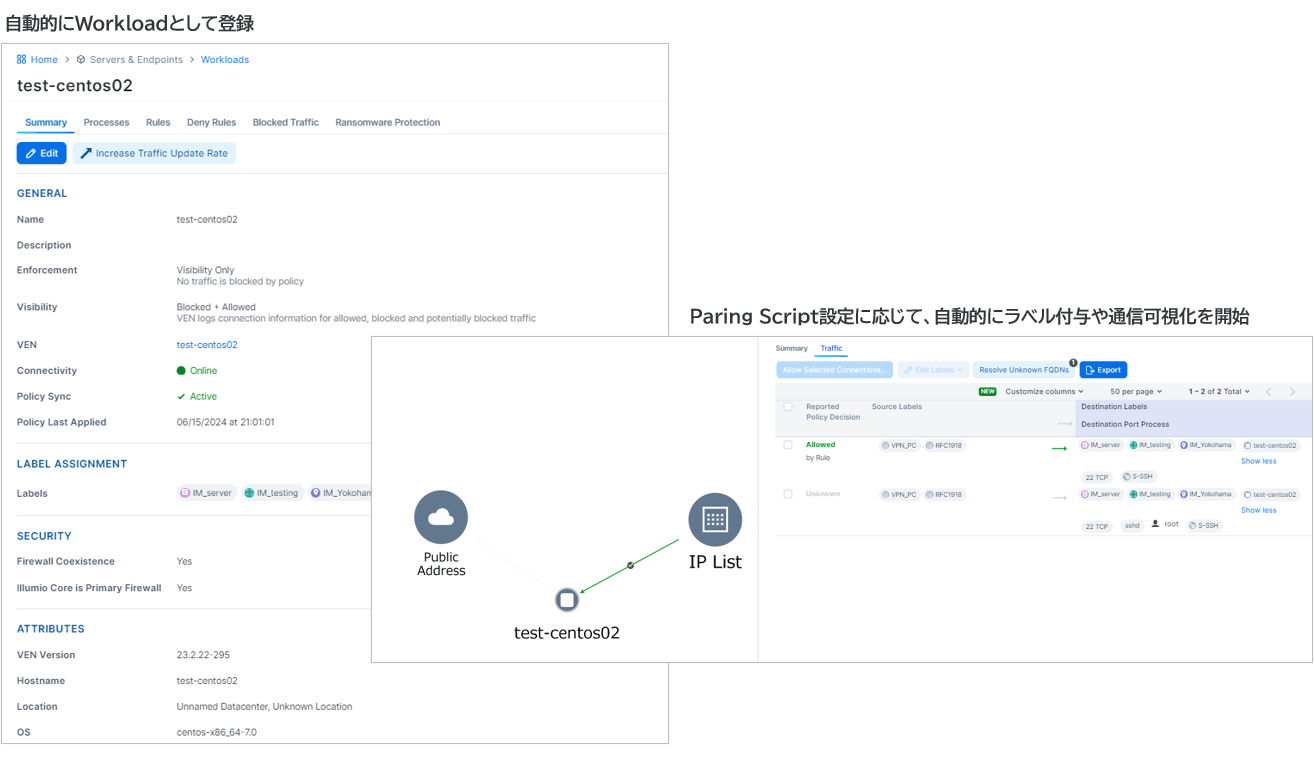Click Show less in Allowed row
Image resolution: width=1314 pixels, height=760 pixels.
[1258, 461]
